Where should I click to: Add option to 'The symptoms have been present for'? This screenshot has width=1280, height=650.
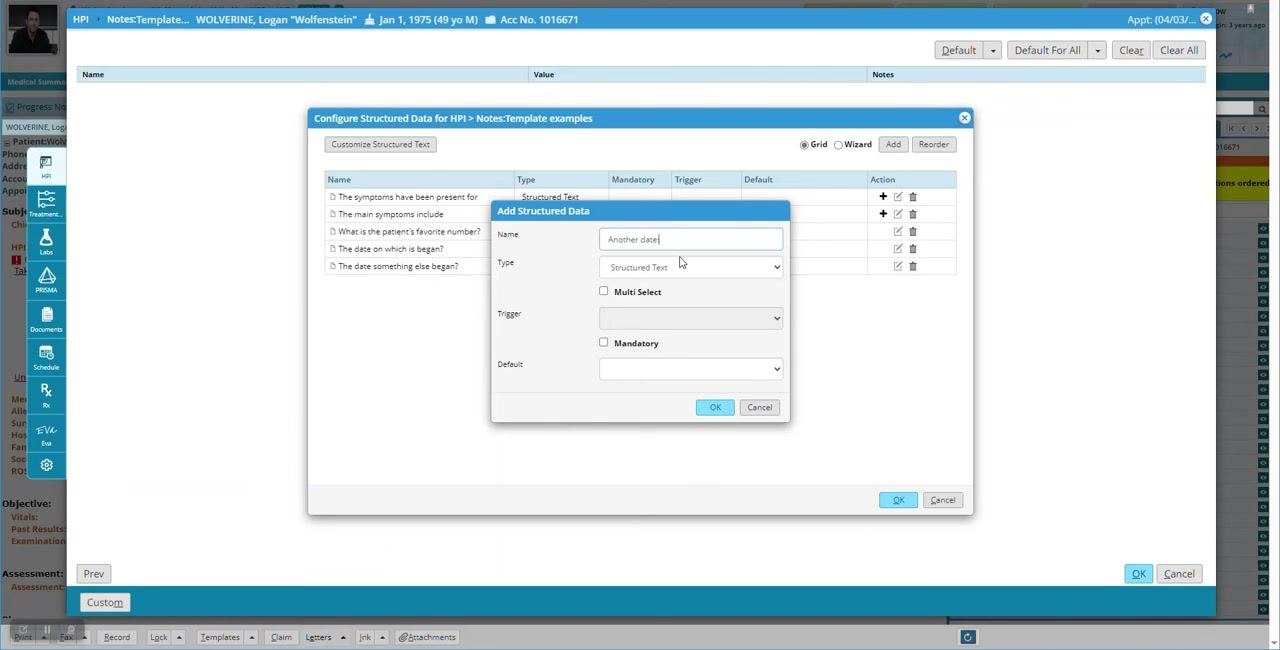click(883, 197)
